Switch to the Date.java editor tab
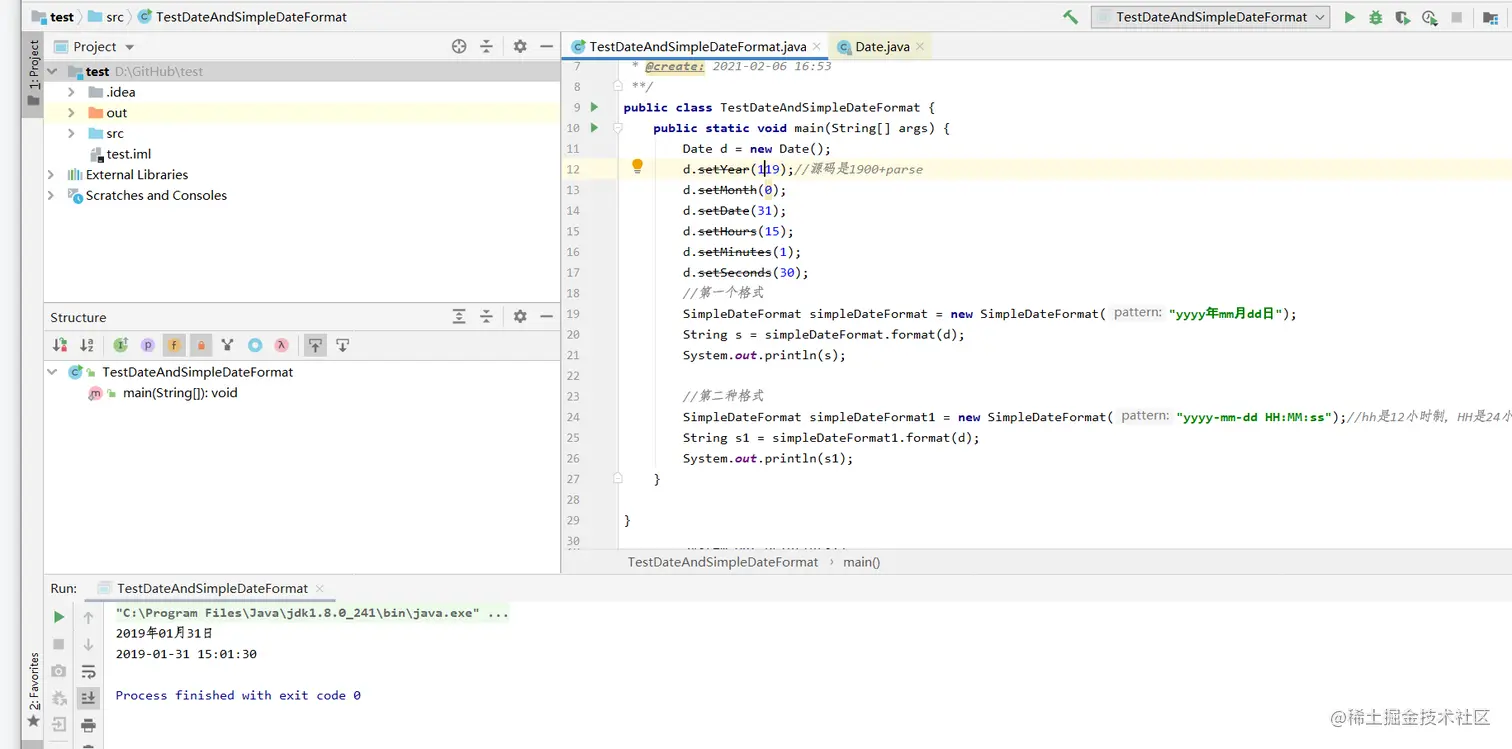The height and width of the screenshot is (749, 1512). (x=882, y=46)
